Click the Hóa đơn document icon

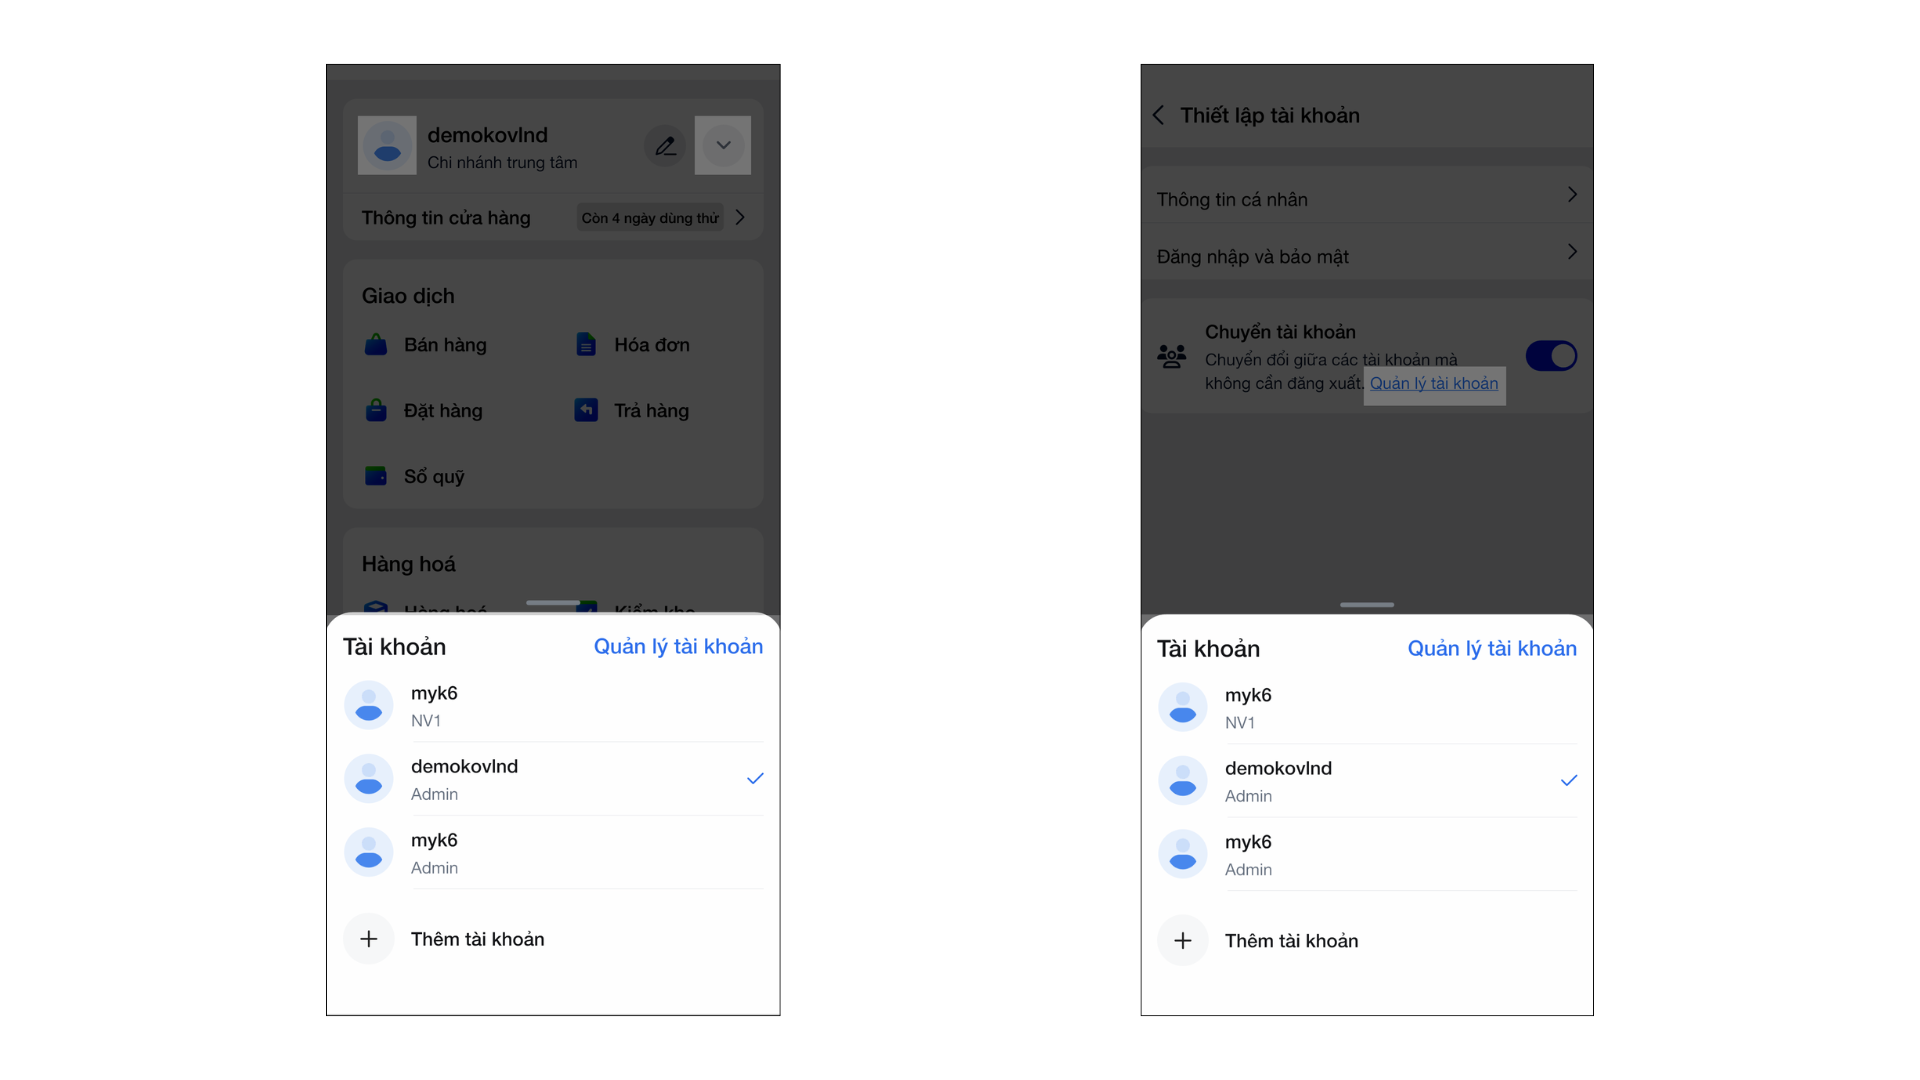click(586, 345)
